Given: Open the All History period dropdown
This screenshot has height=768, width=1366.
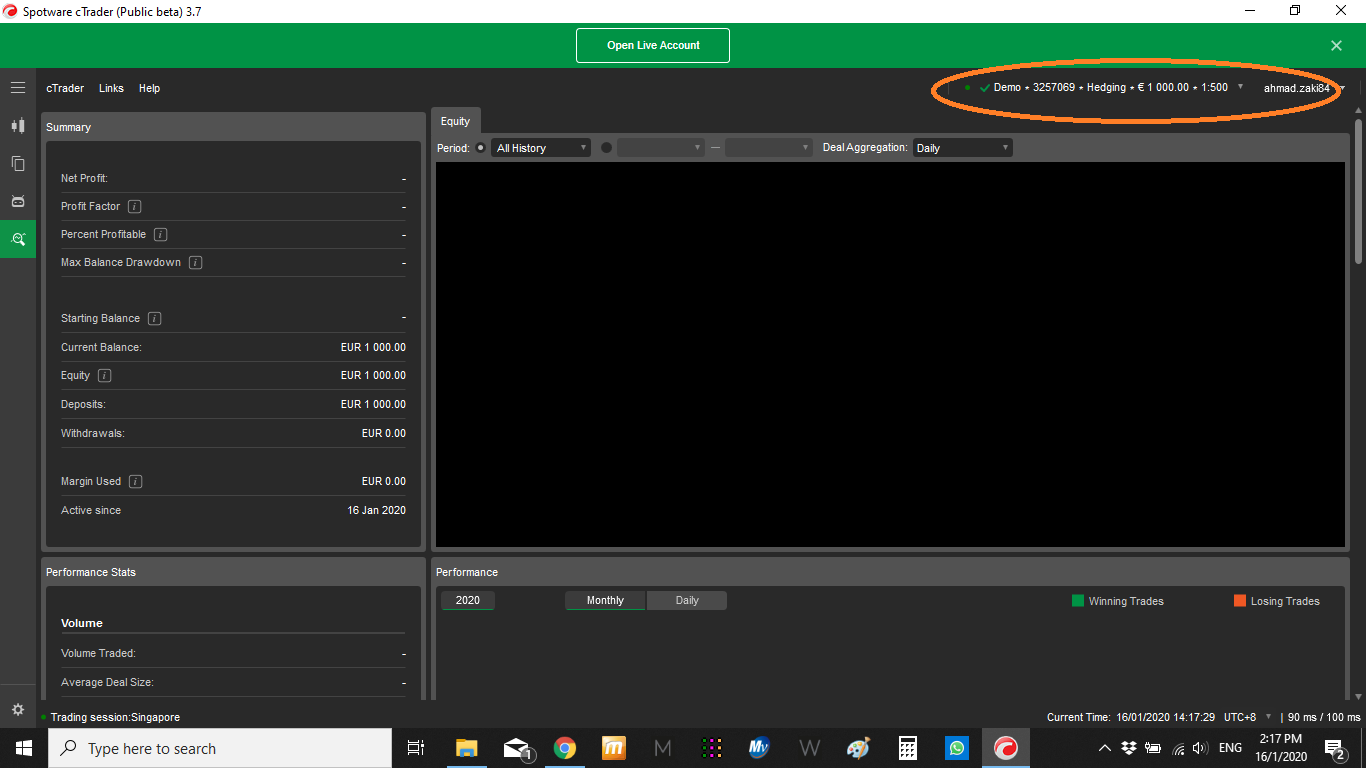Looking at the screenshot, I should click(x=541, y=147).
